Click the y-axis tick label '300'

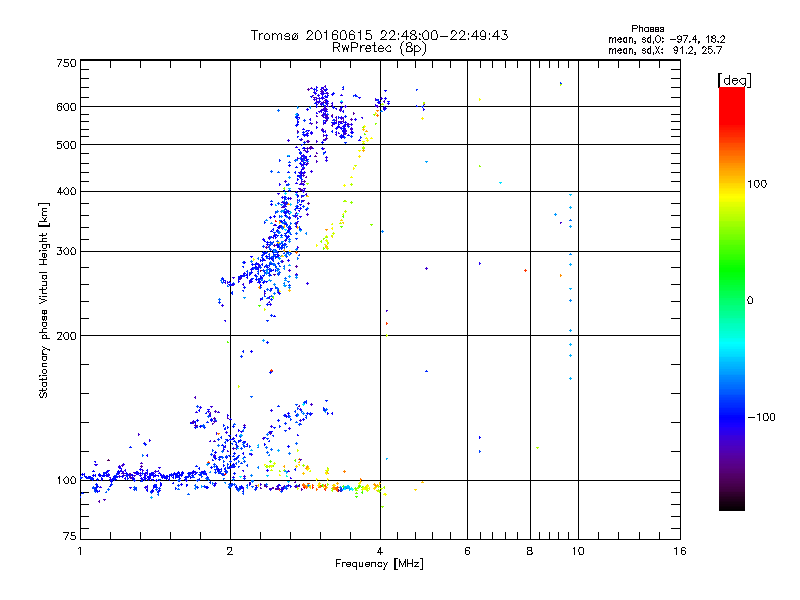coord(67,252)
